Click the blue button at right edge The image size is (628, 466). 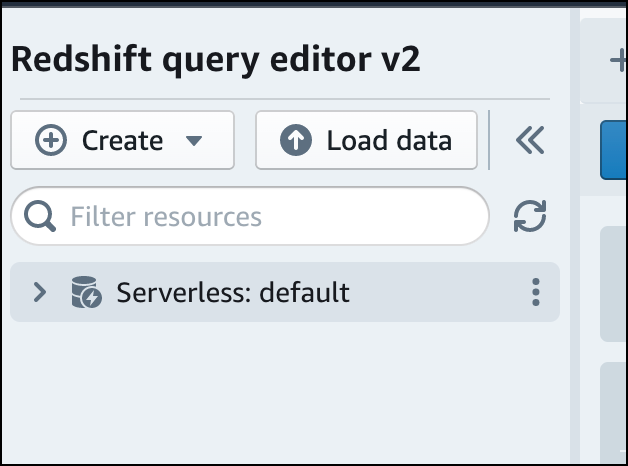point(613,150)
